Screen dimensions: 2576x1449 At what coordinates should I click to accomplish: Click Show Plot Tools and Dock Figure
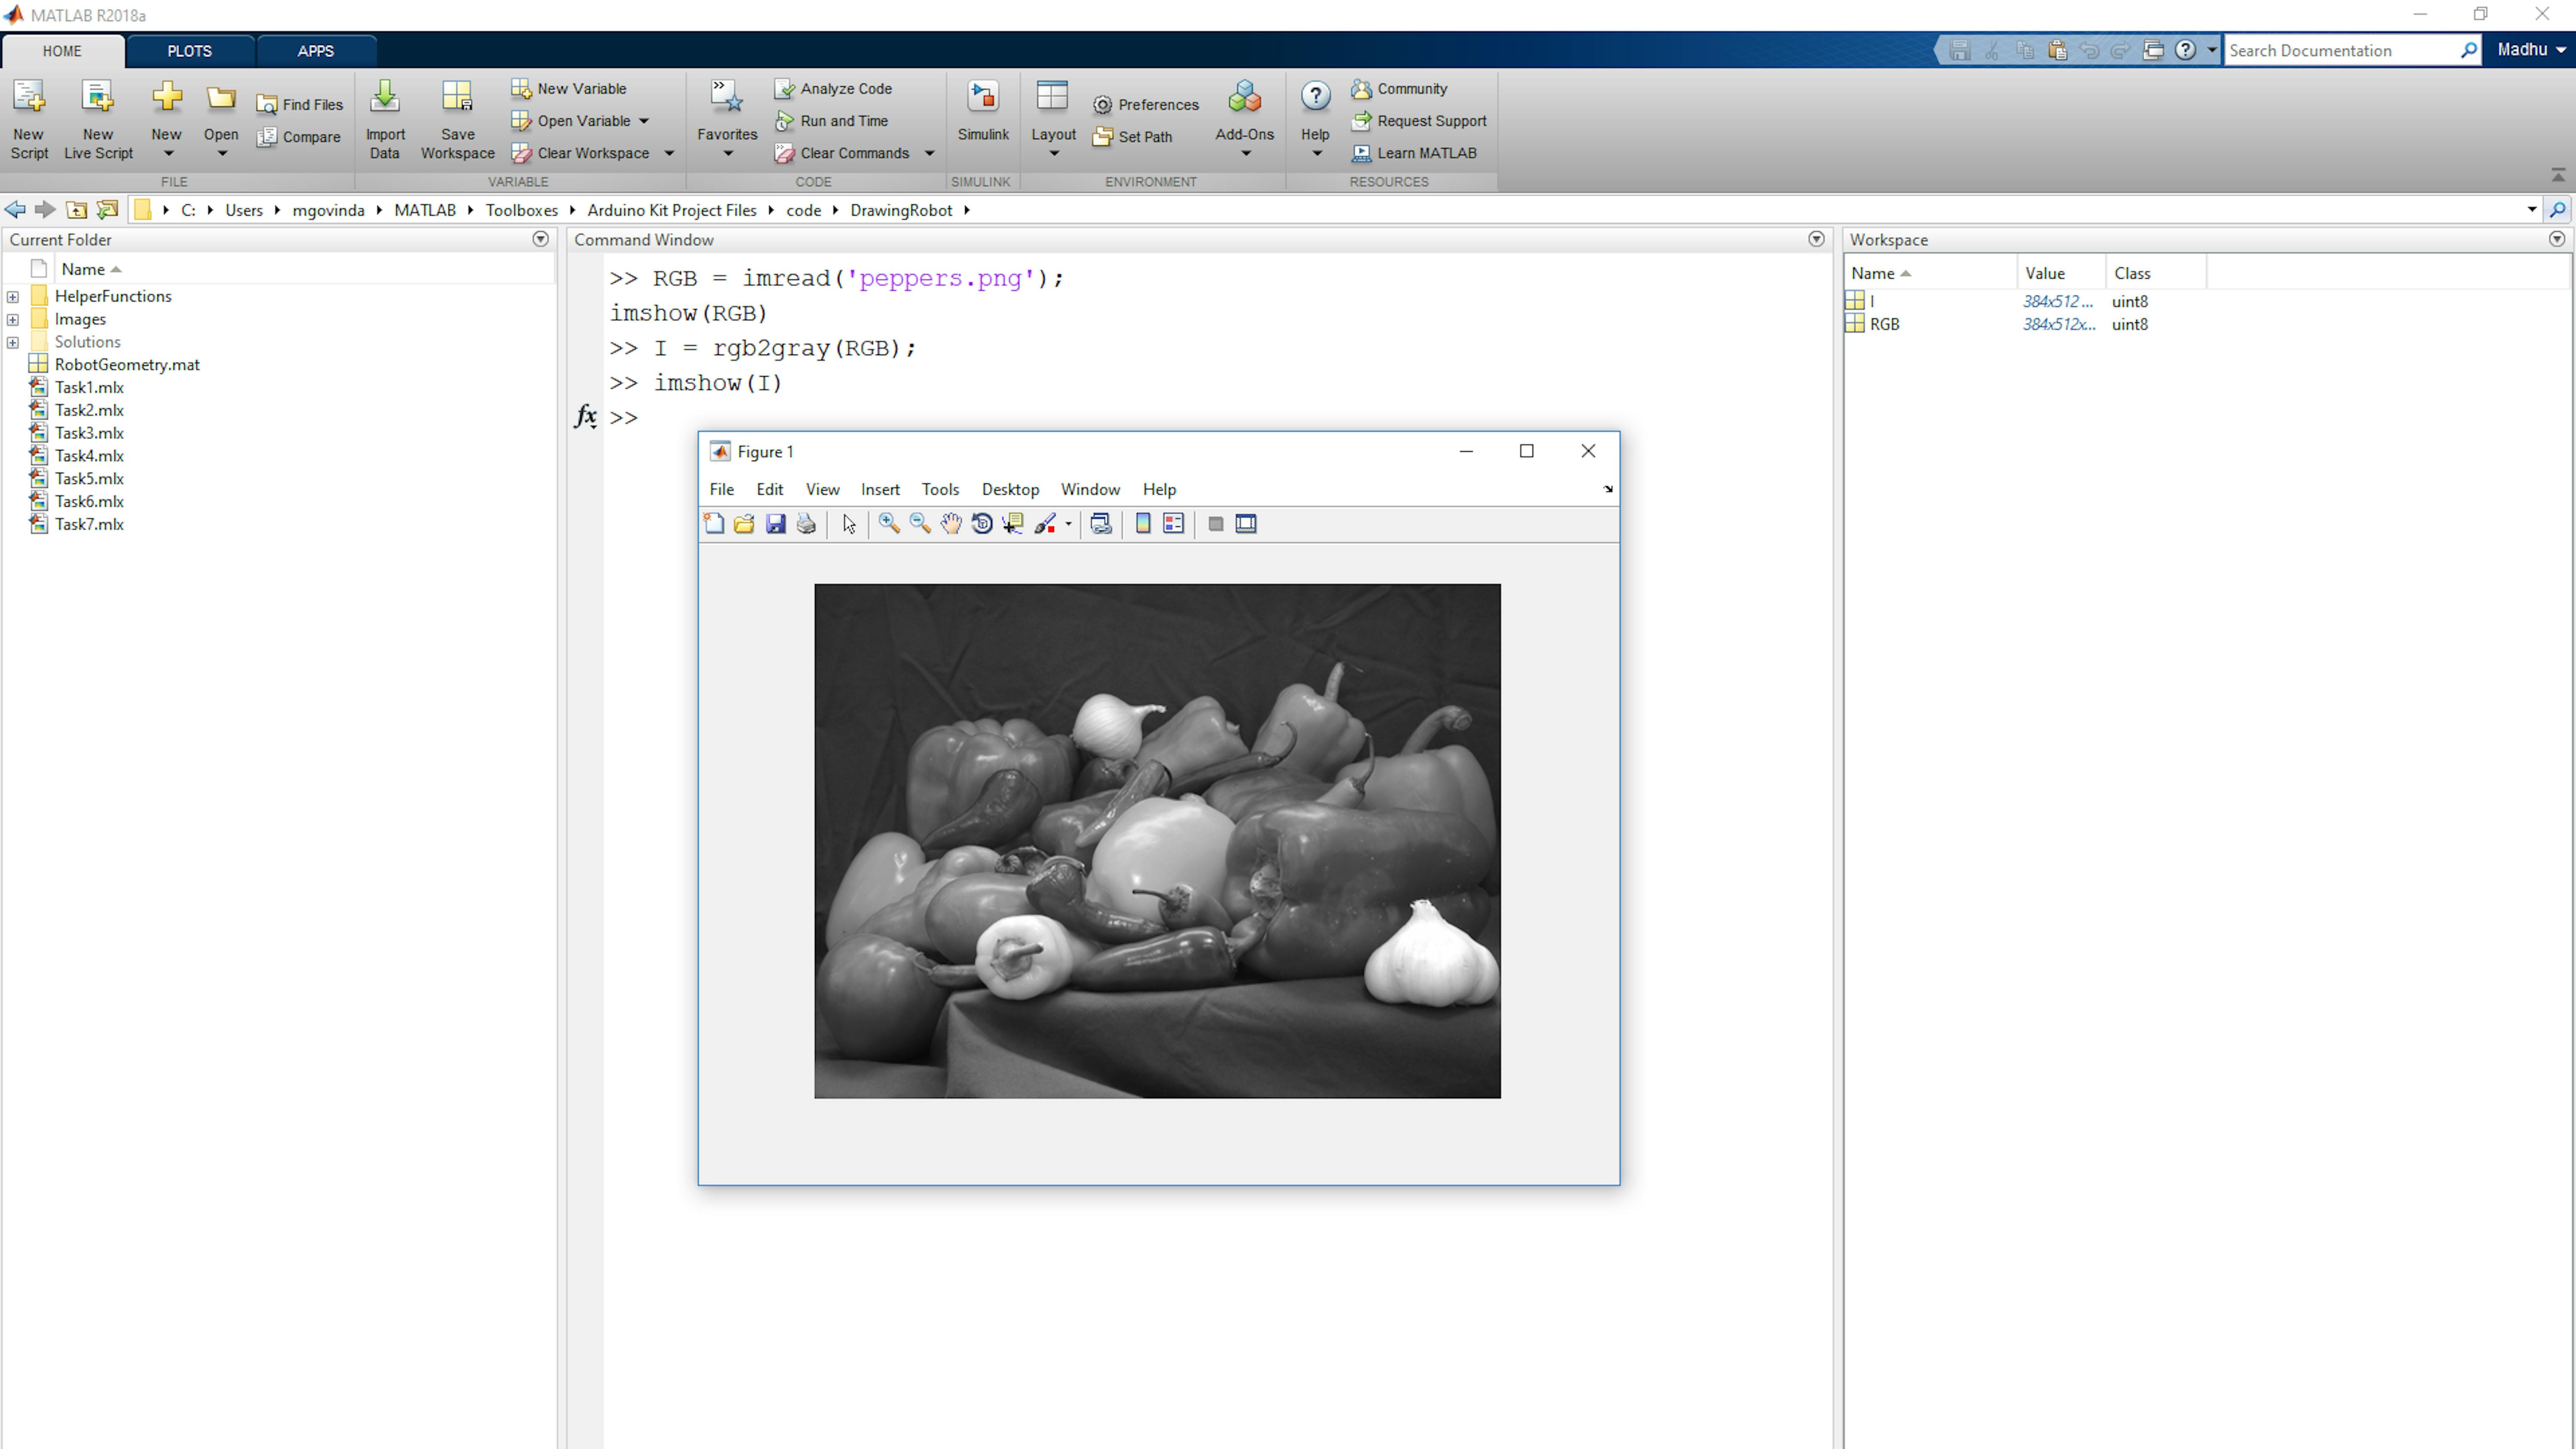pyautogui.click(x=1246, y=524)
